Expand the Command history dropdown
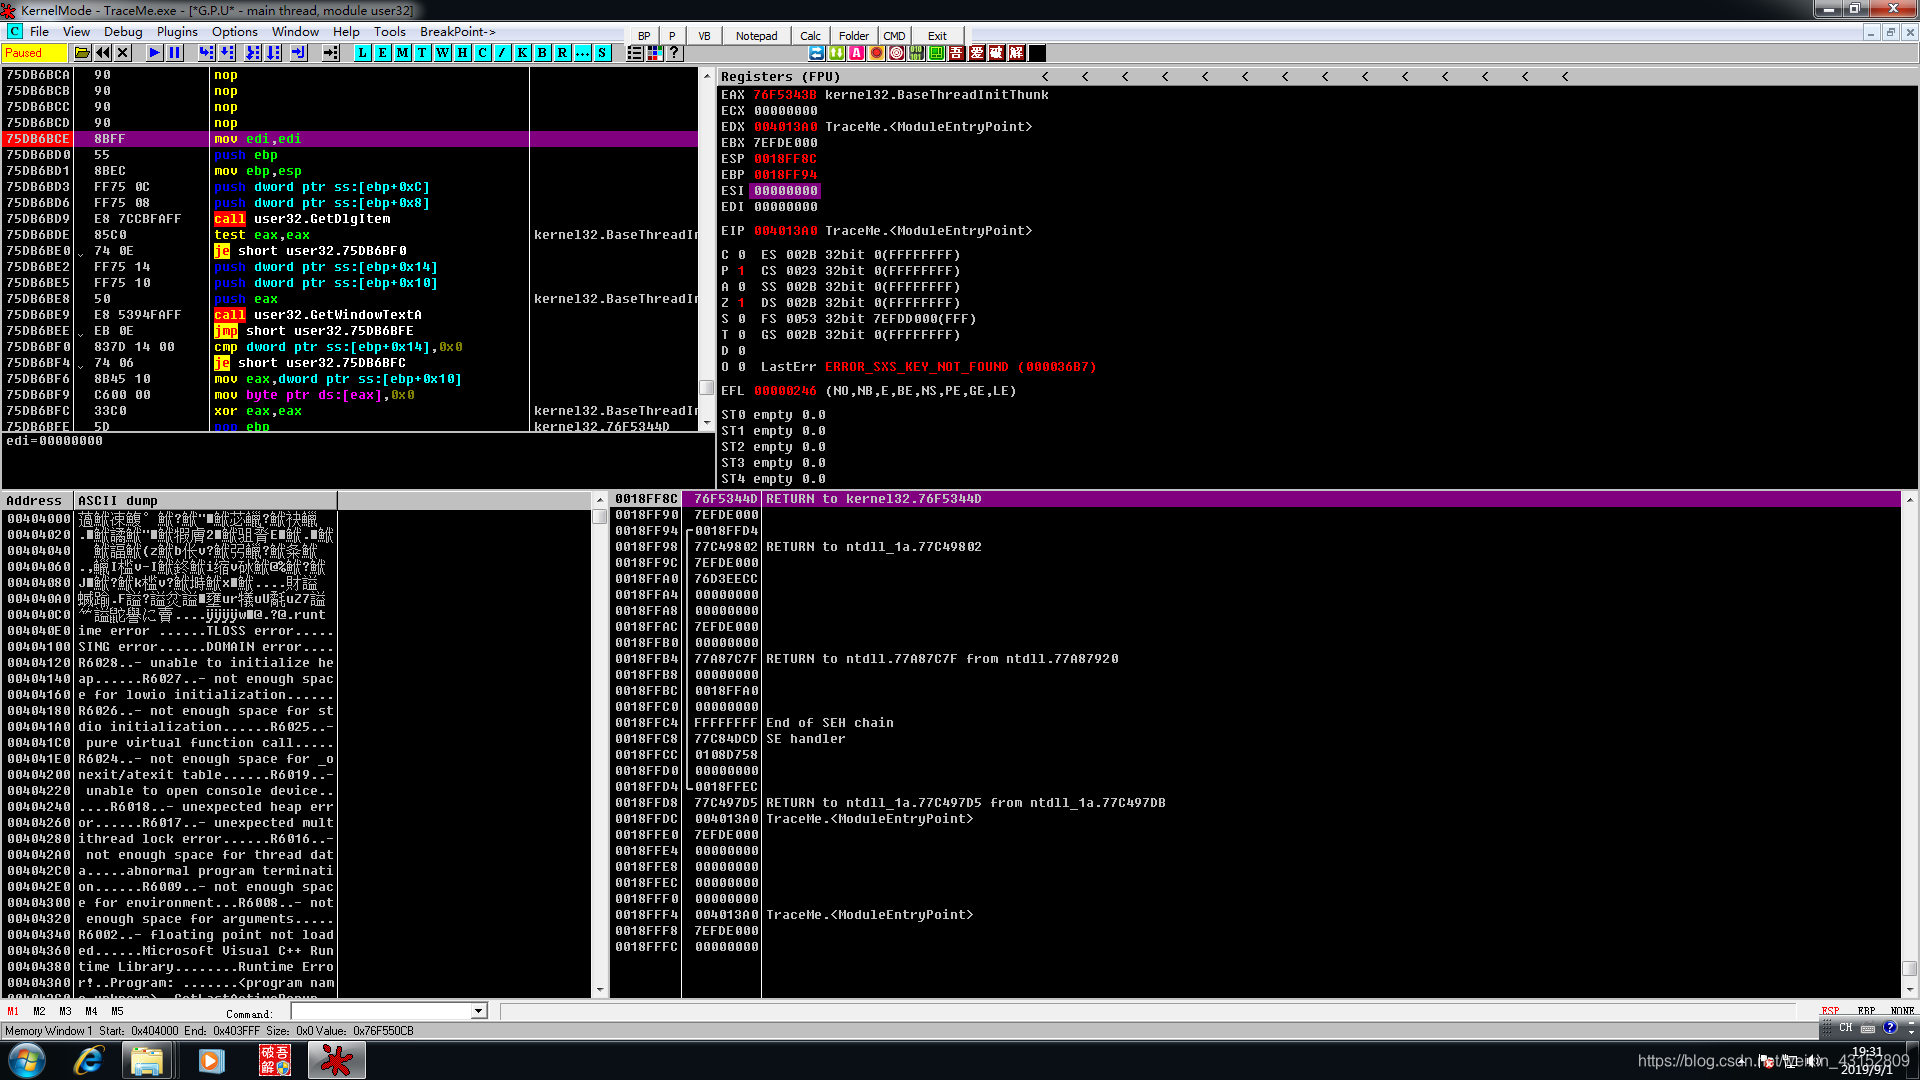Viewport: 1920px width, 1080px height. pos(478,1011)
